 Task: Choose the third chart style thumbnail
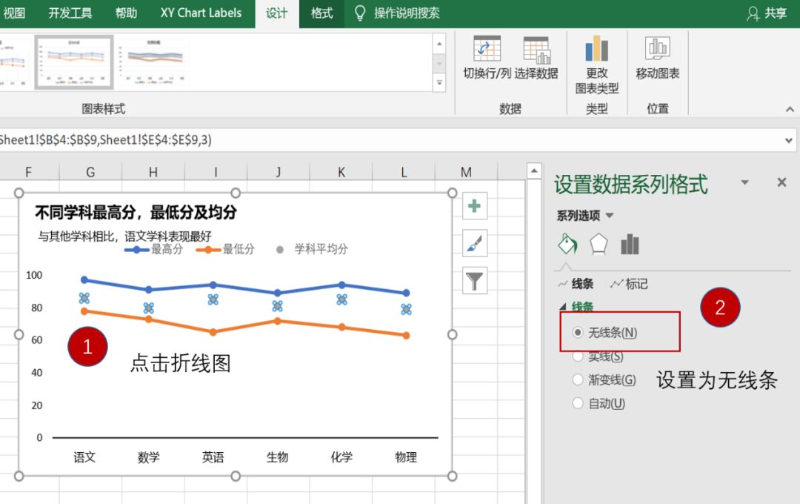coord(153,62)
